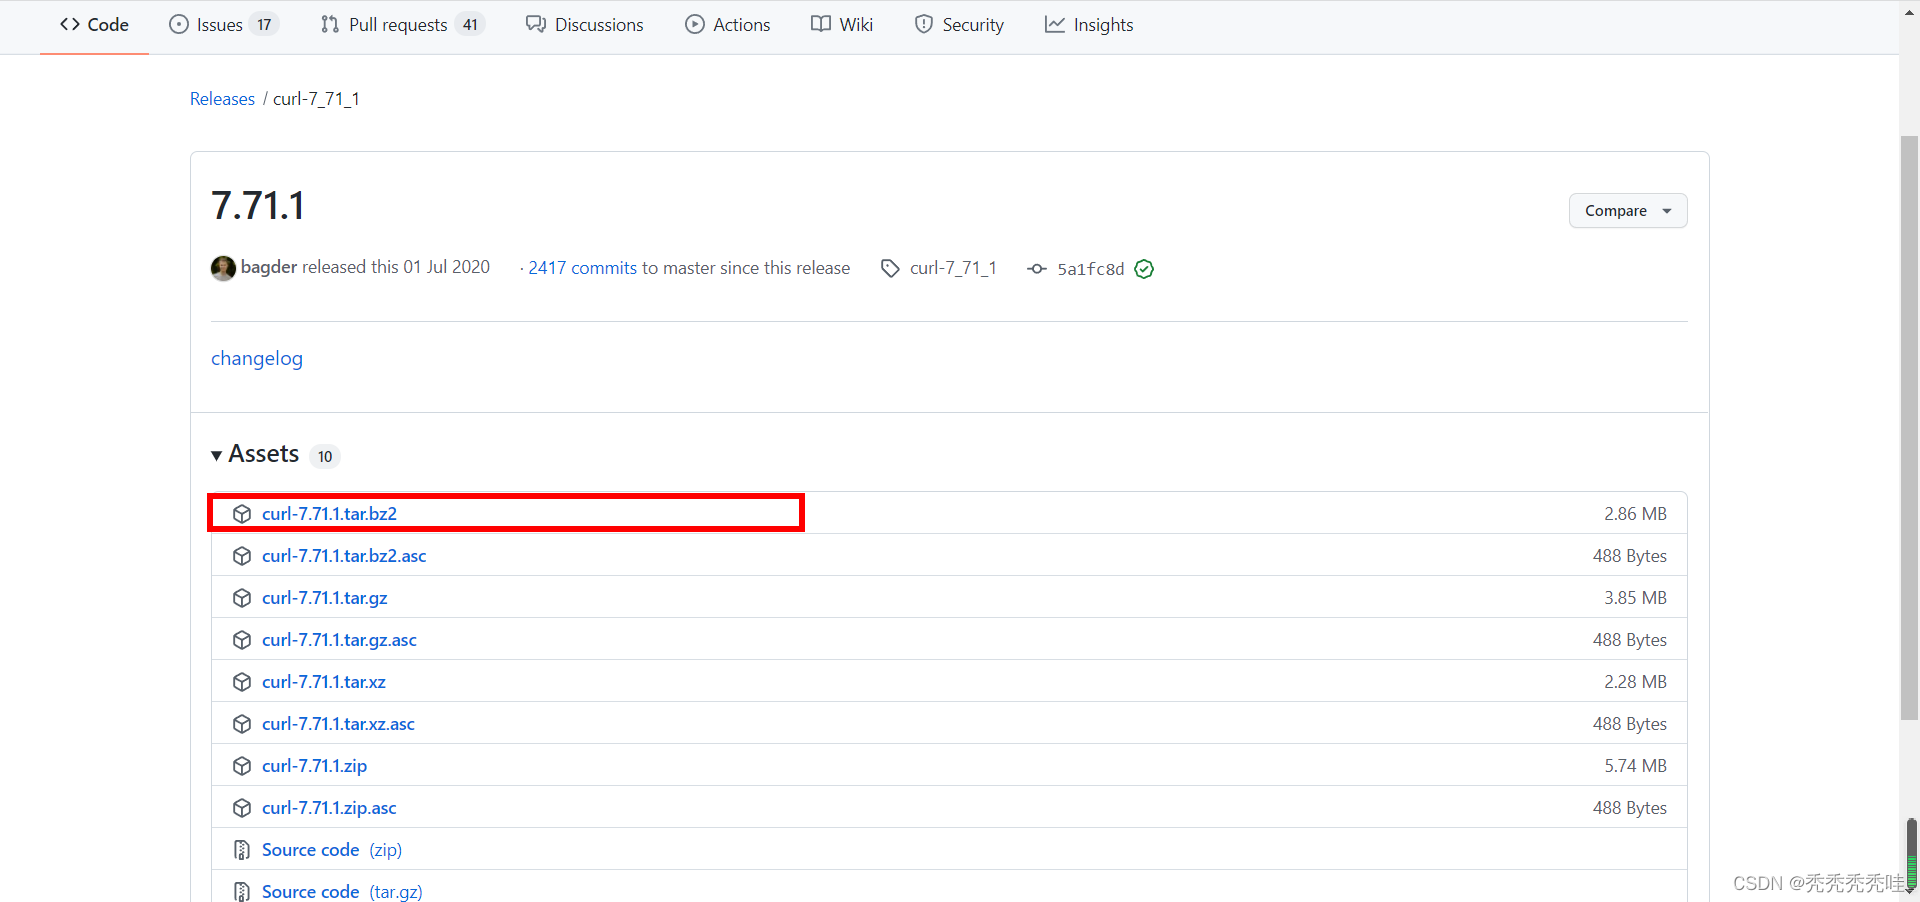The image size is (1920, 902).
Task: Switch to the Actions tab
Action: pos(728,25)
